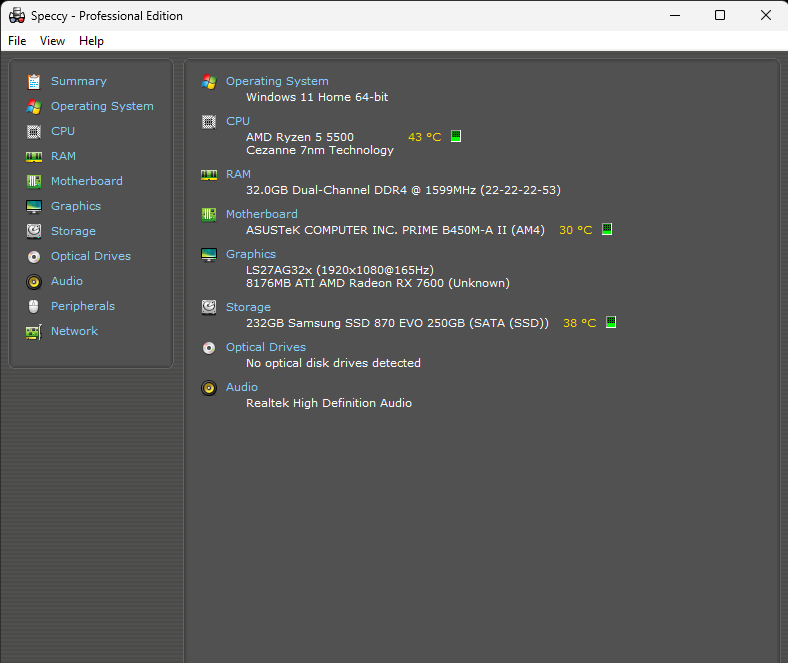Select Summary in the sidebar
Image resolution: width=788 pixels, height=663 pixels.
point(78,81)
